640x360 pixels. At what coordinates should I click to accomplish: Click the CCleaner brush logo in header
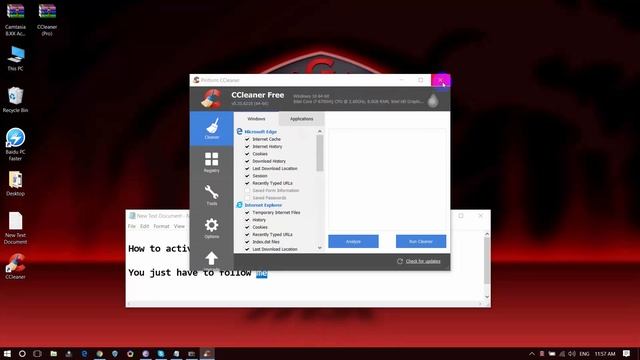click(x=211, y=99)
